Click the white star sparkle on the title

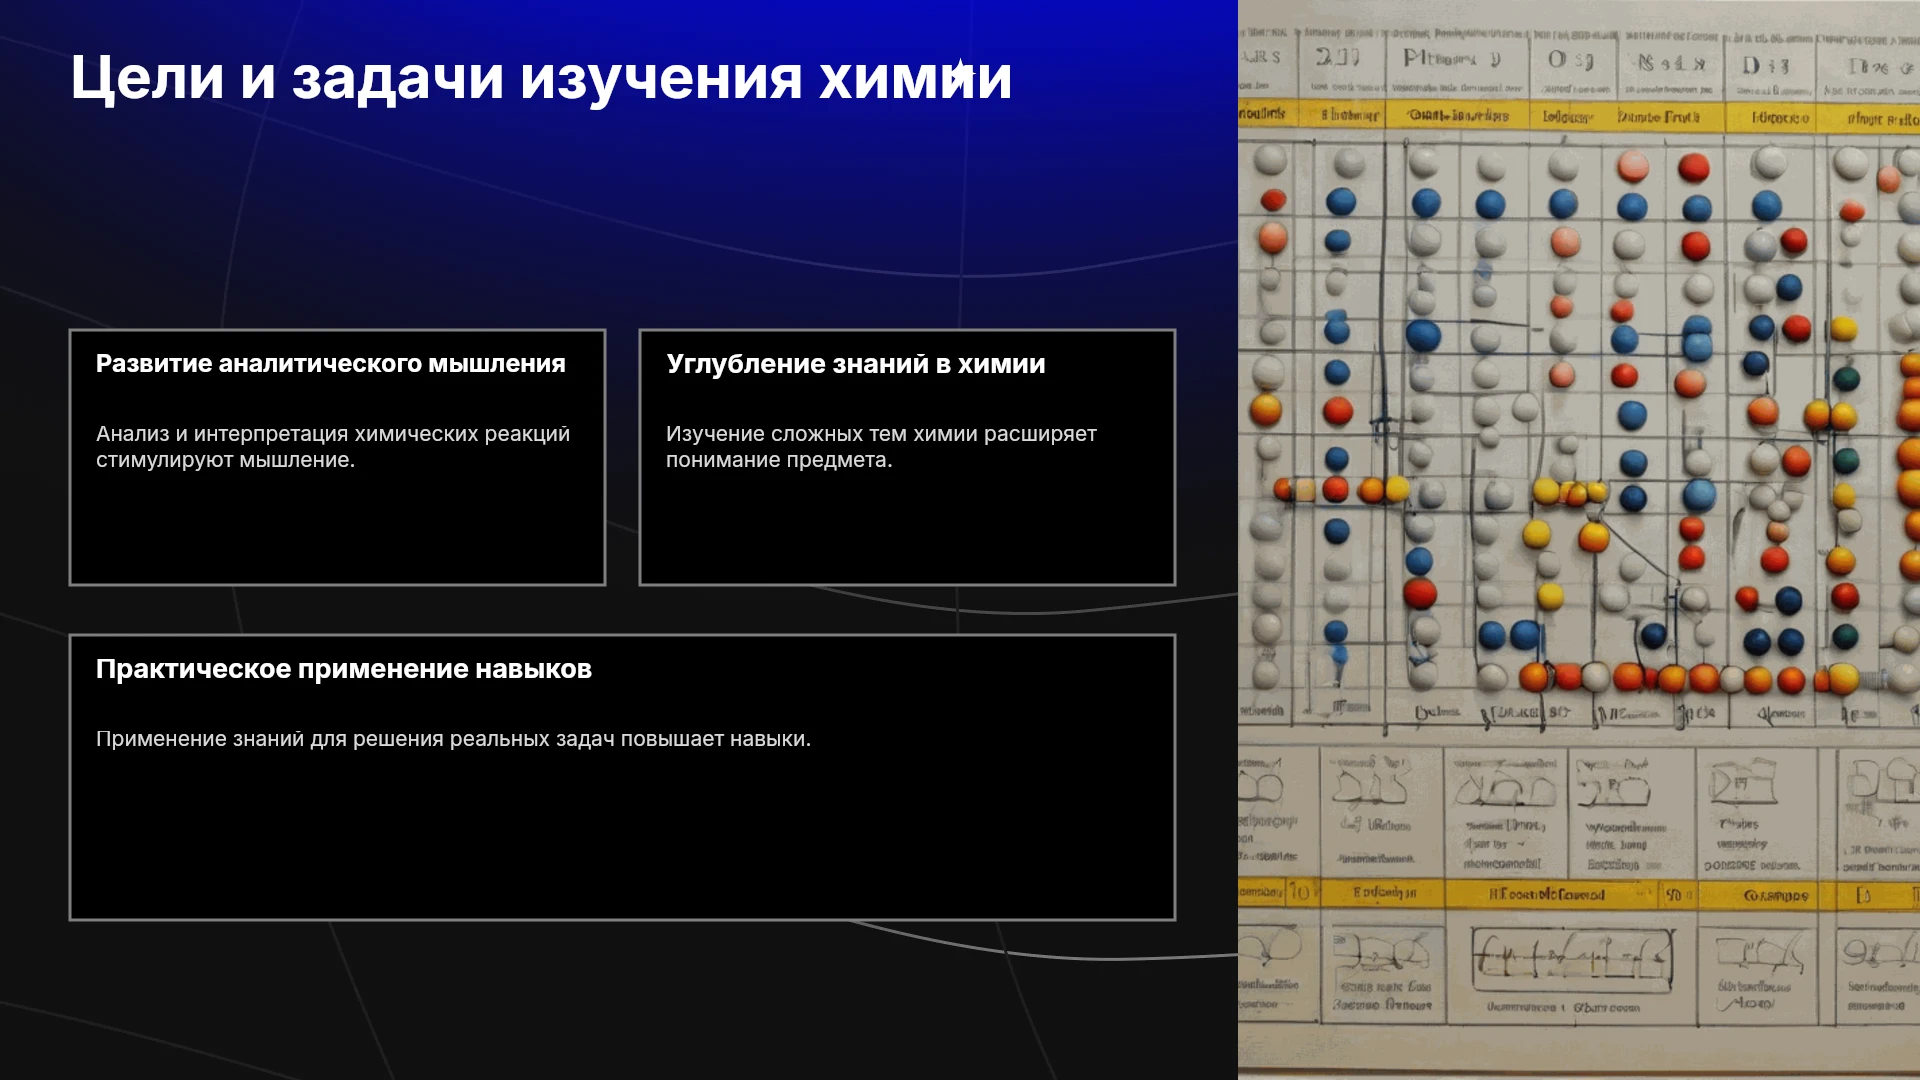tap(959, 75)
